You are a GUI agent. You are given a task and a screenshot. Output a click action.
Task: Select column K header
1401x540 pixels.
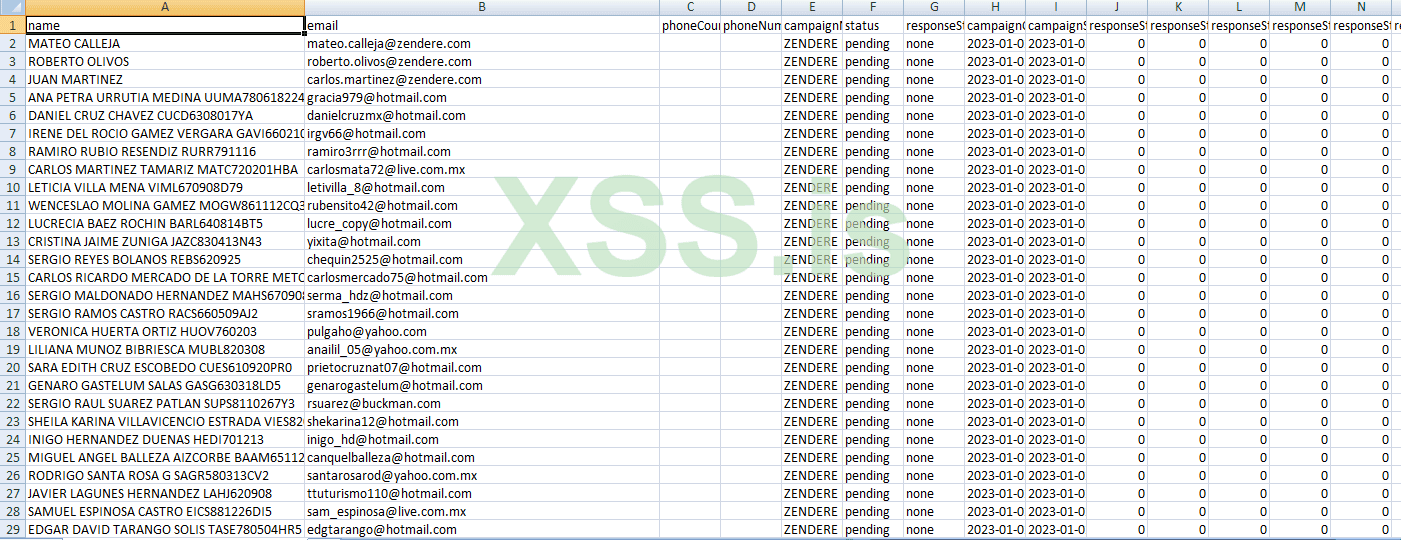click(1178, 7)
